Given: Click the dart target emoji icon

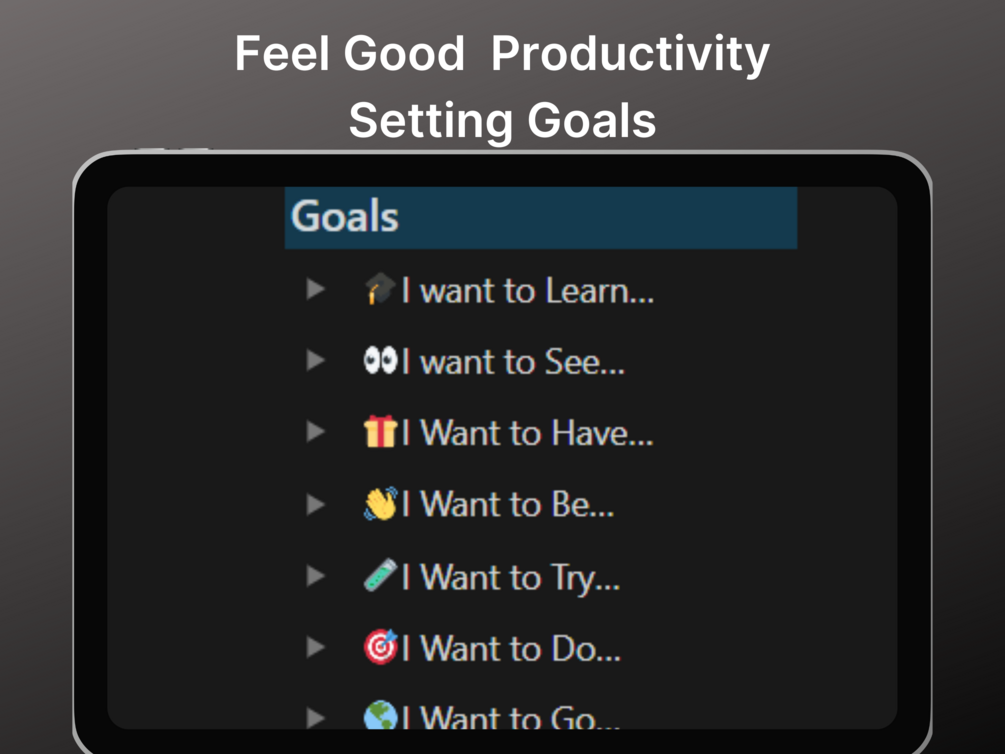Looking at the screenshot, I should (380, 647).
